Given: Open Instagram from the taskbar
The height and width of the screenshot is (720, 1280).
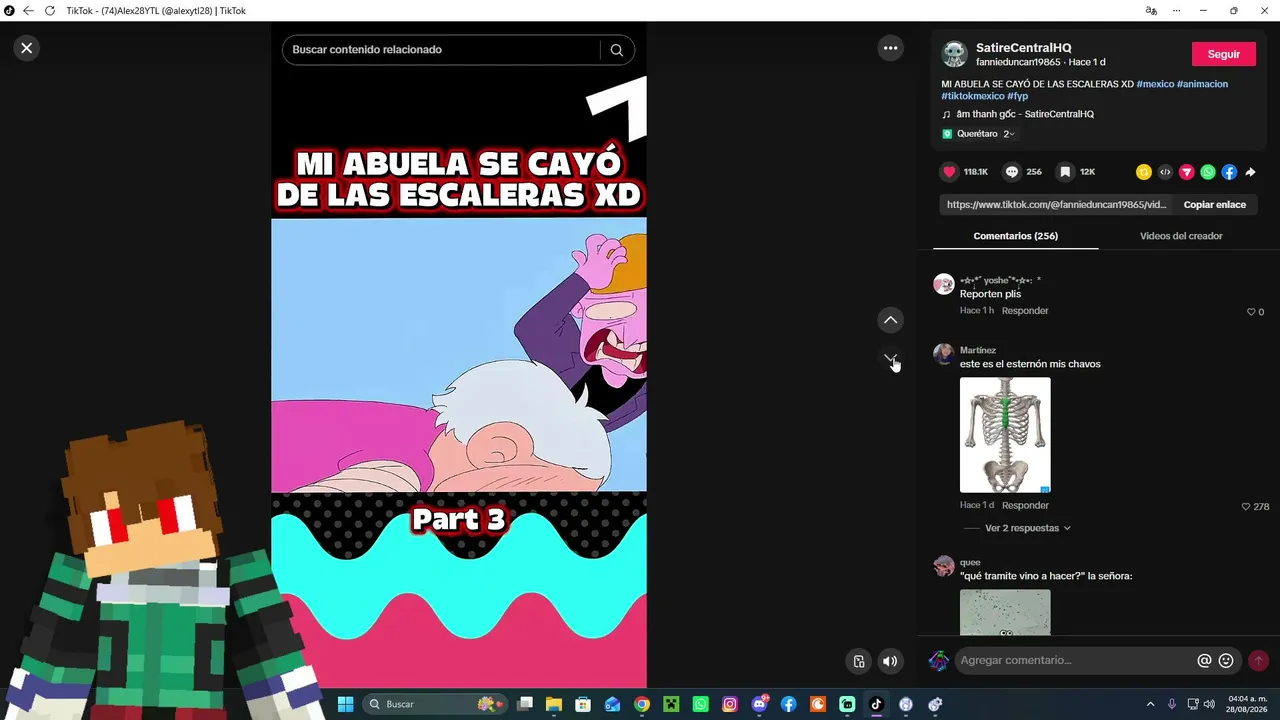Looking at the screenshot, I should pyautogui.click(x=730, y=704).
